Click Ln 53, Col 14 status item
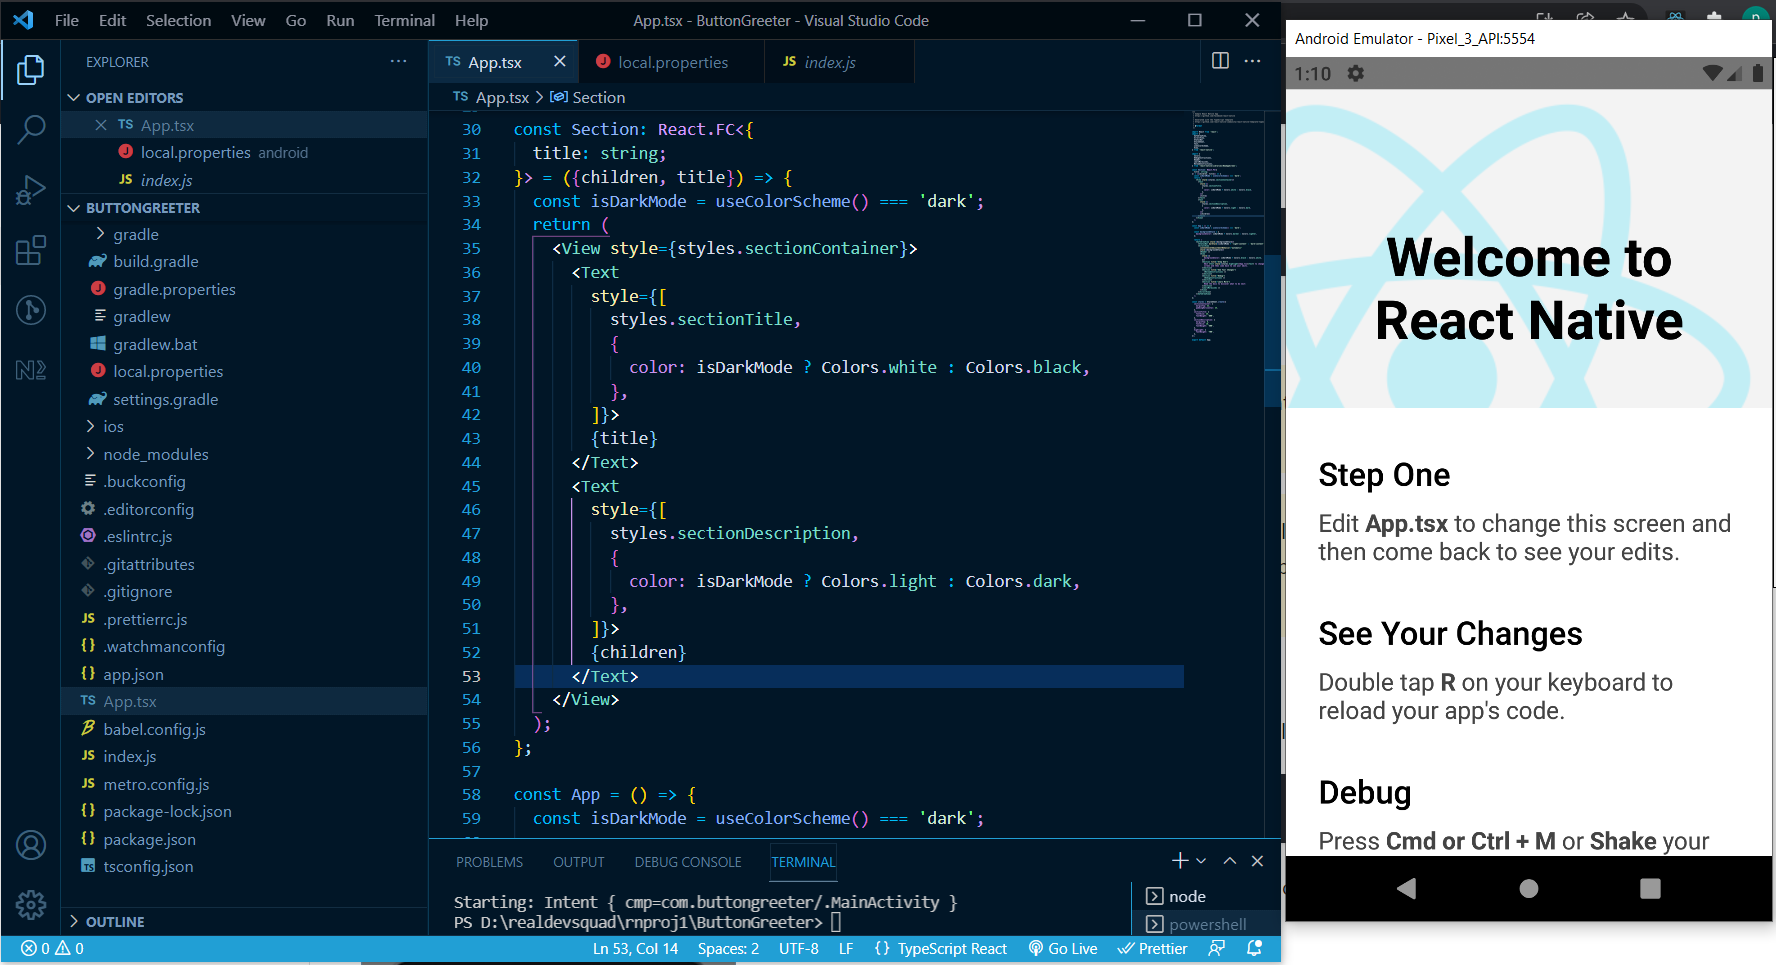1776x965 pixels. (x=635, y=949)
